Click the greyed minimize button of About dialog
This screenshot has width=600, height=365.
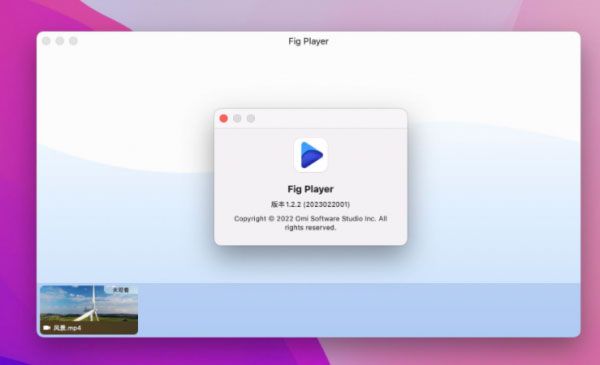pyautogui.click(x=237, y=119)
